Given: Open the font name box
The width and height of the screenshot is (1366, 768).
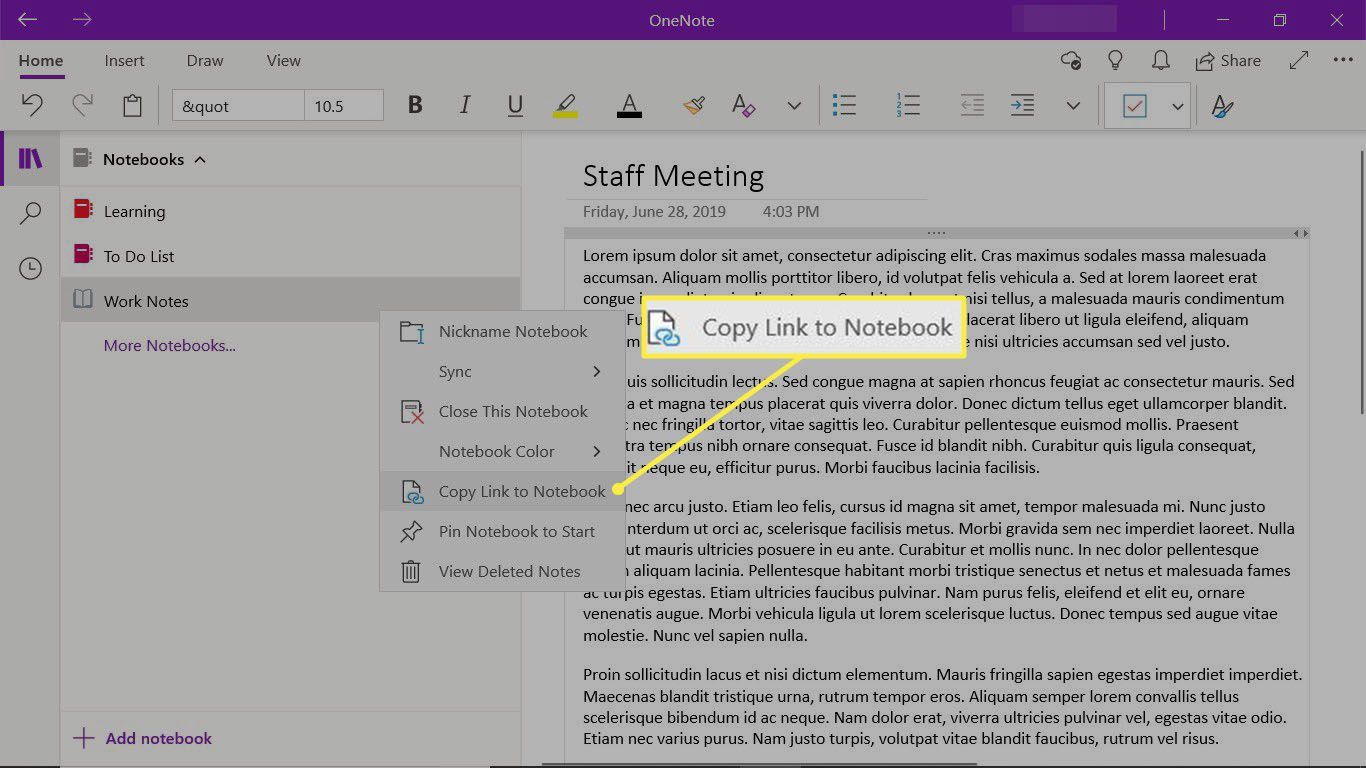Looking at the screenshot, I should pos(238,105).
